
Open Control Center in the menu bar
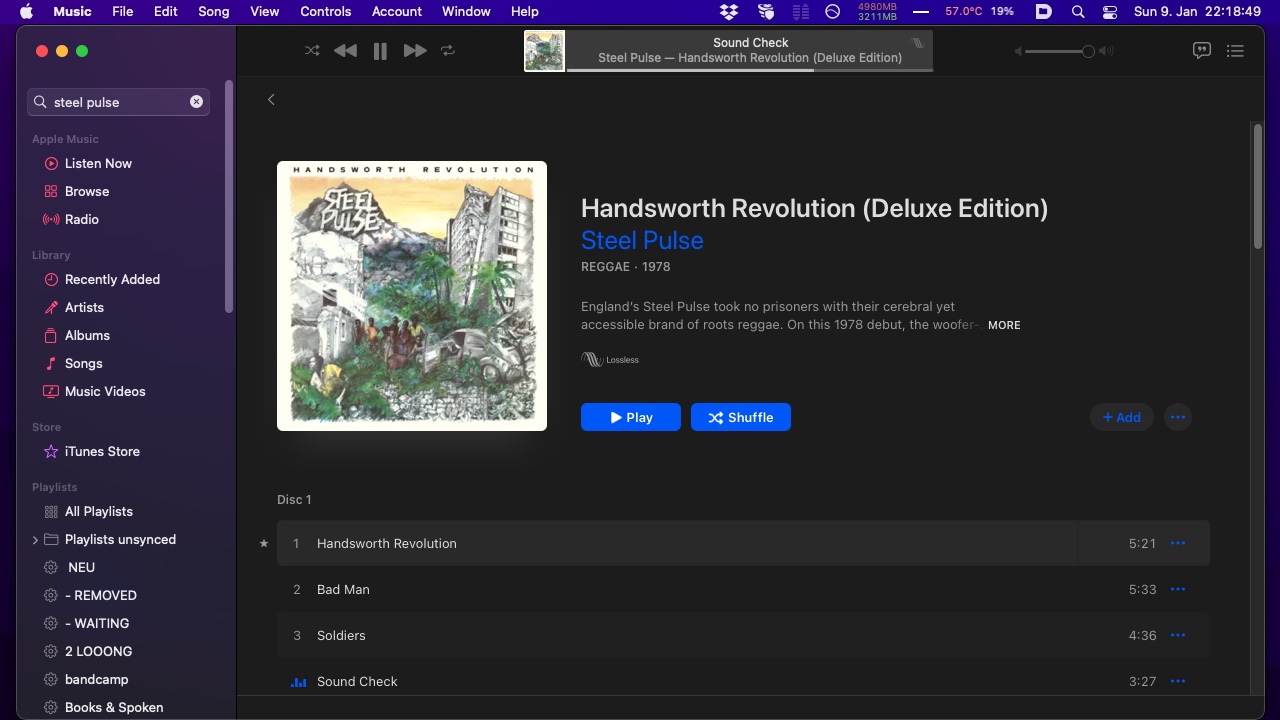coord(1110,11)
